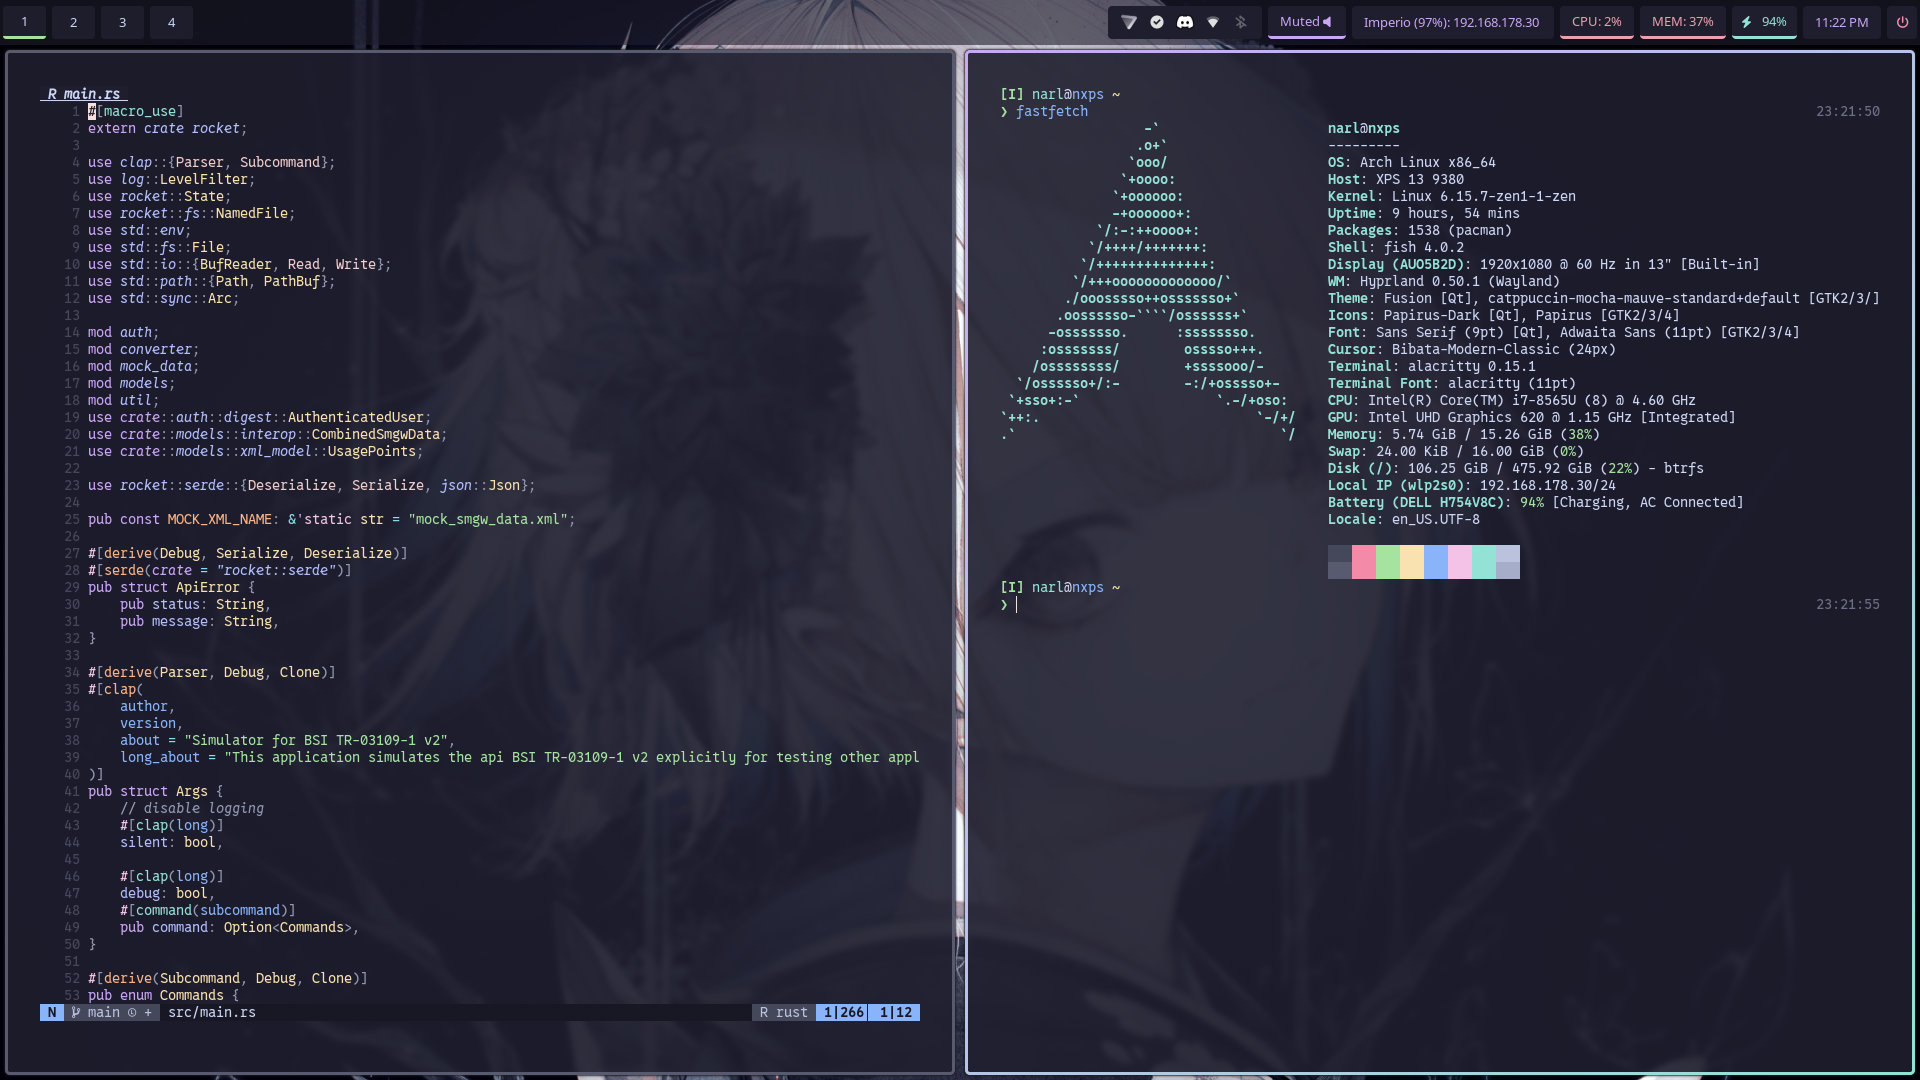Open the Wi-Fi tray icon
This screenshot has height=1080, width=1920.
pos(1213,22)
